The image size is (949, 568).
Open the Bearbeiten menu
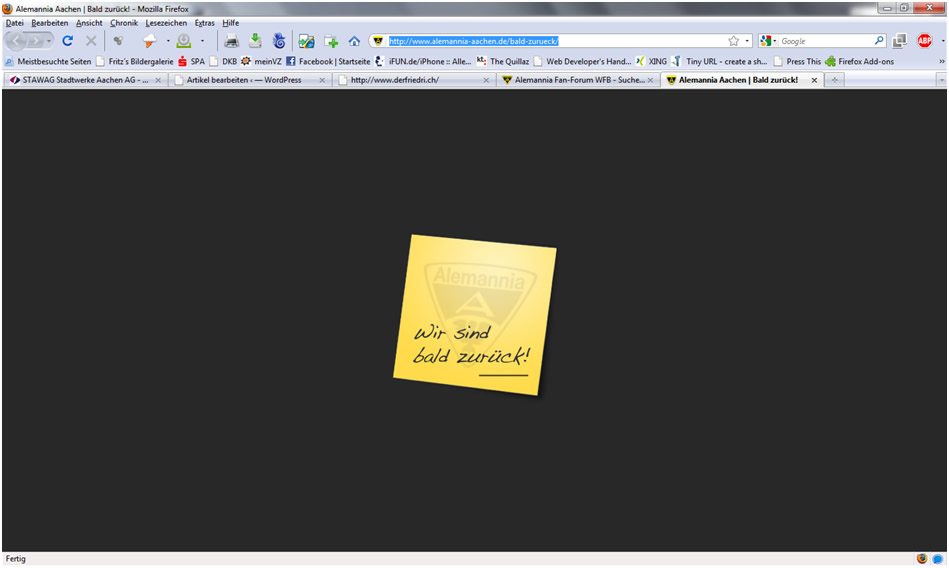point(50,23)
